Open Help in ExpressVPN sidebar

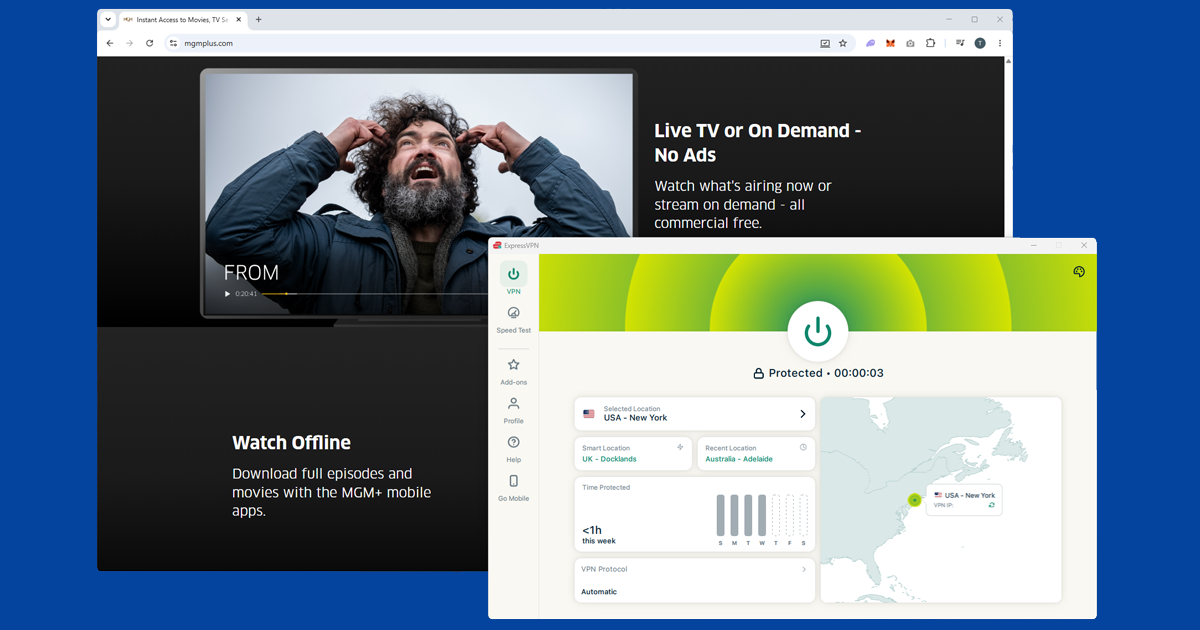click(x=513, y=449)
